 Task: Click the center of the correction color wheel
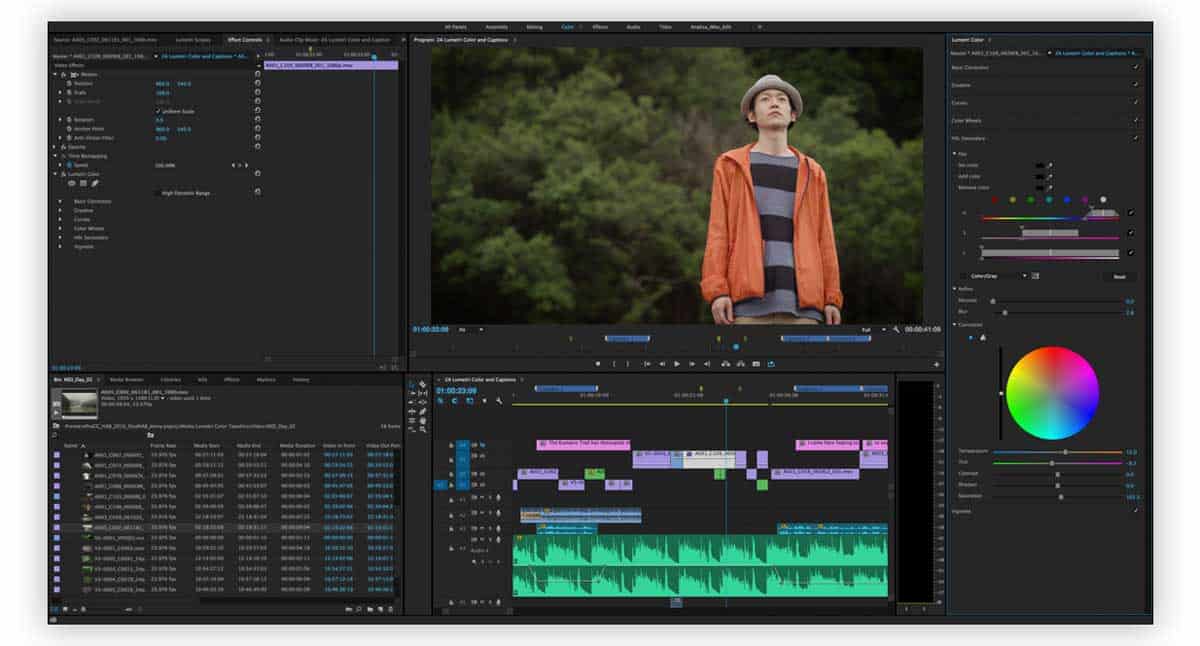pos(1052,392)
